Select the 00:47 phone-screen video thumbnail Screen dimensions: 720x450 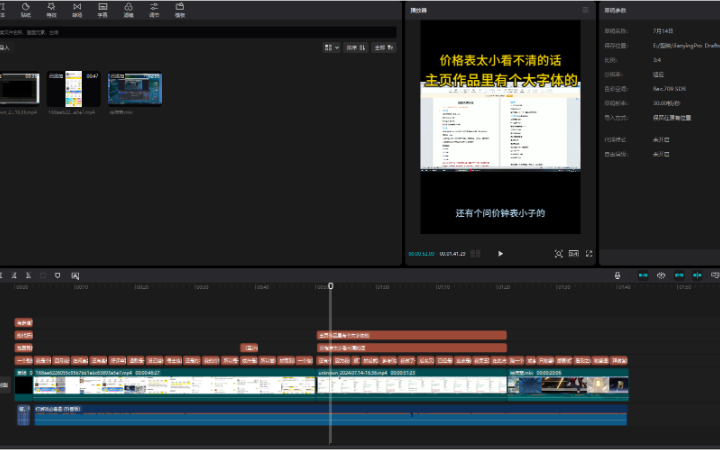click(x=73, y=89)
